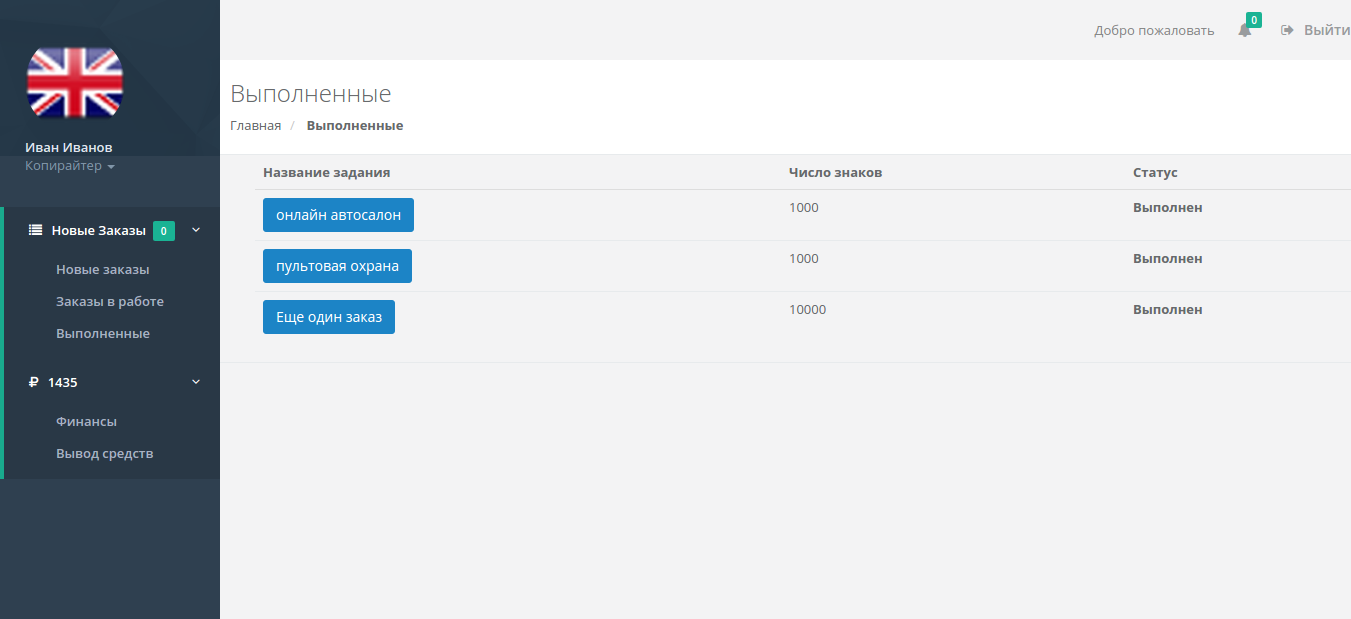Click the 10000 character count cell
The image size is (1351, 619).
[807, 309]
